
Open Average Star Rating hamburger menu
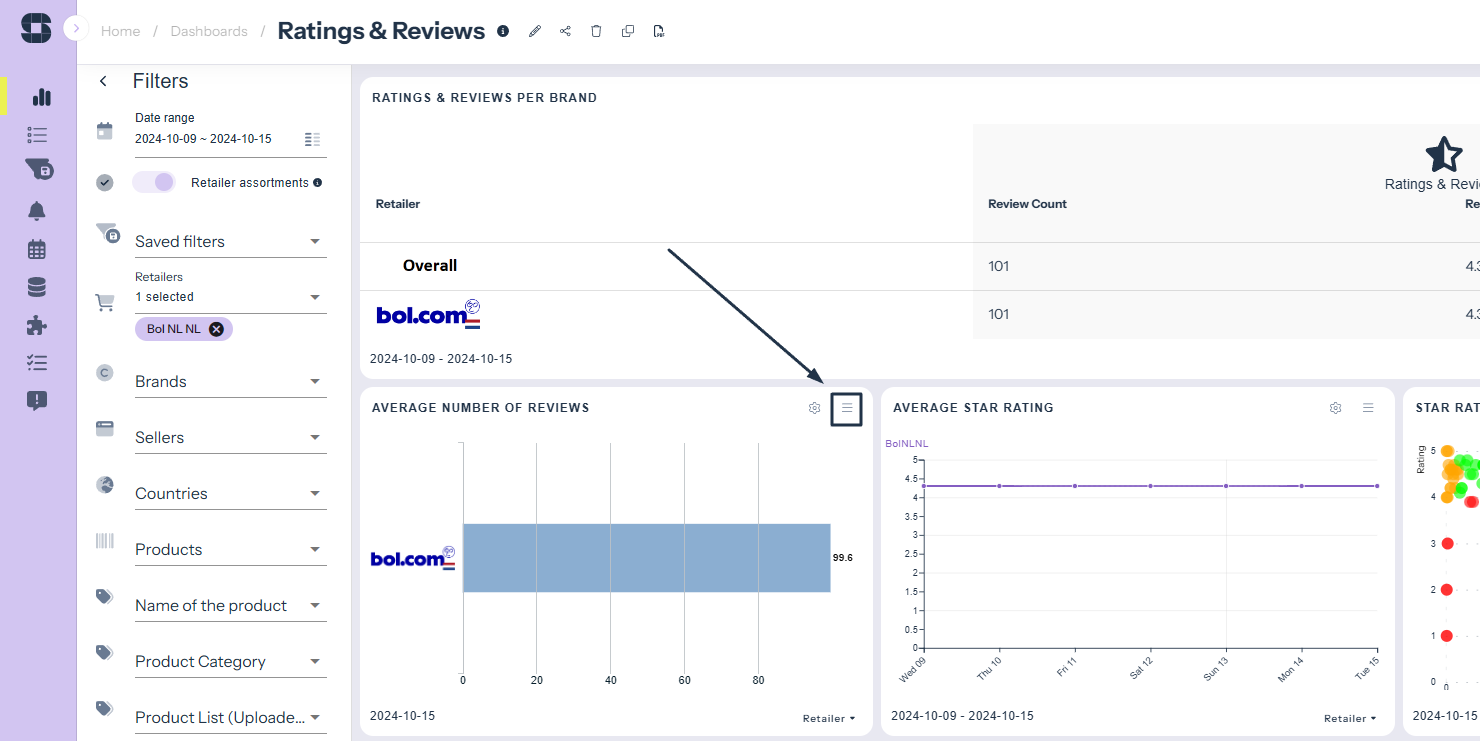(1368, 408)
